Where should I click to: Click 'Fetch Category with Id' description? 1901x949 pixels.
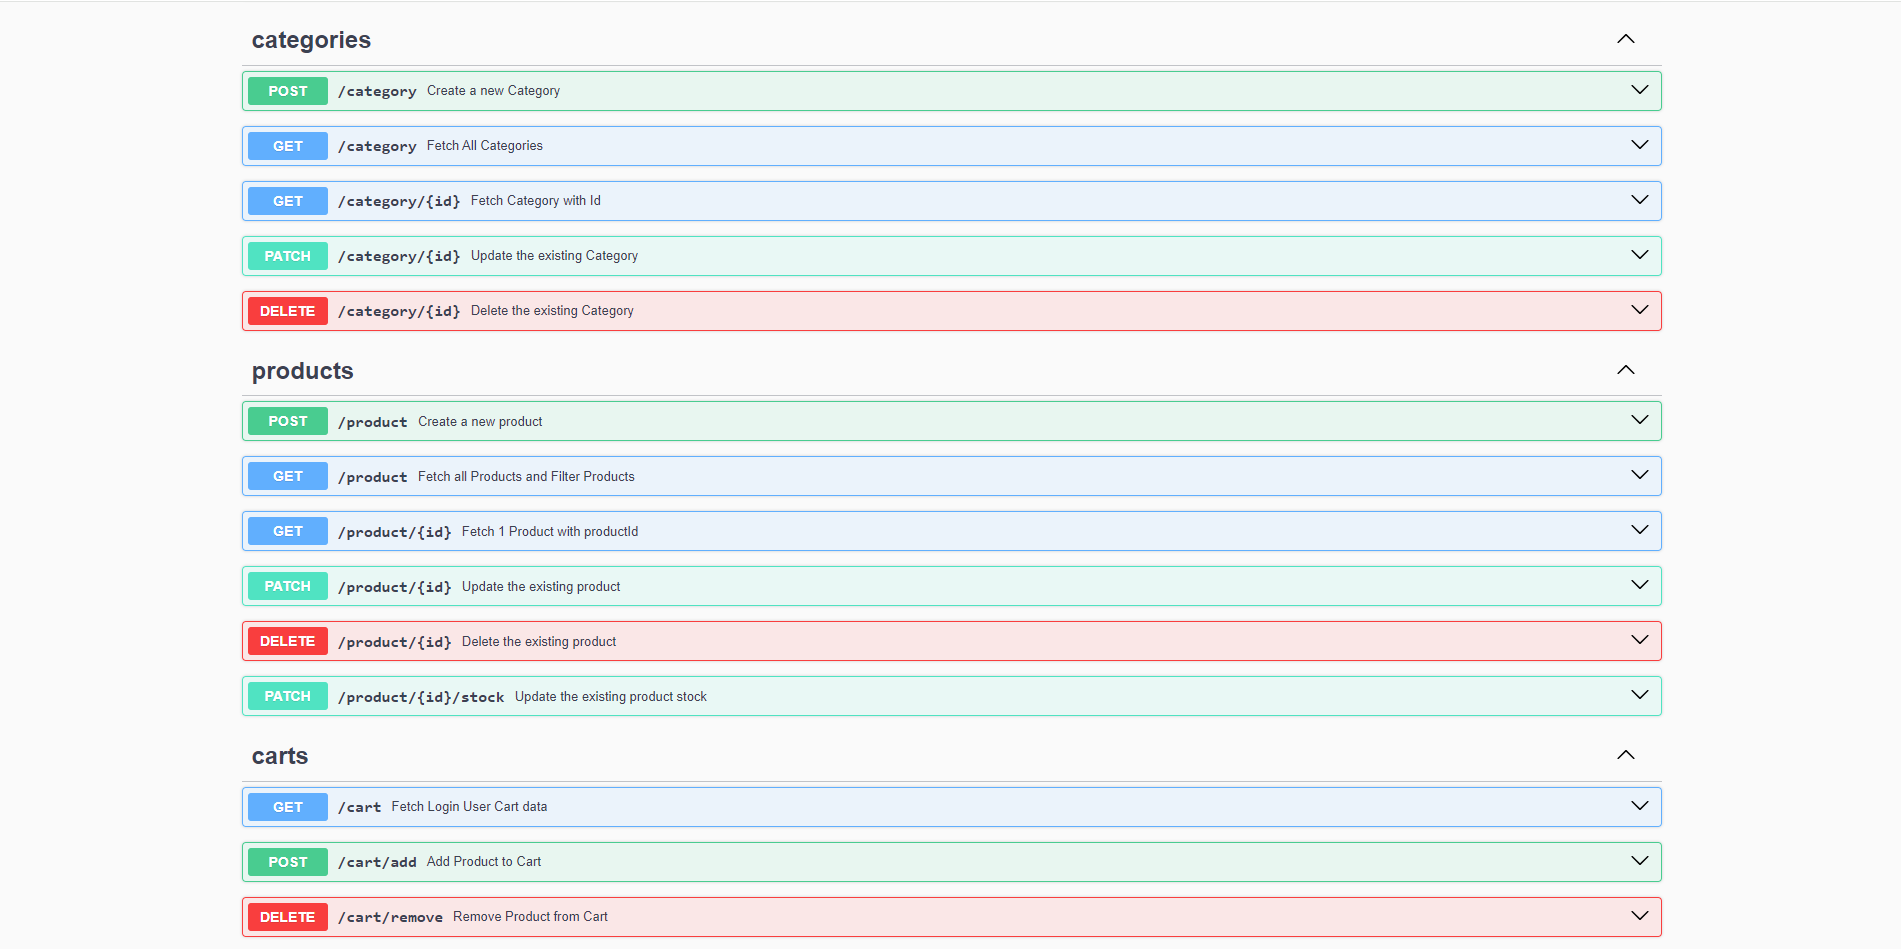click(x=536, y=200)
